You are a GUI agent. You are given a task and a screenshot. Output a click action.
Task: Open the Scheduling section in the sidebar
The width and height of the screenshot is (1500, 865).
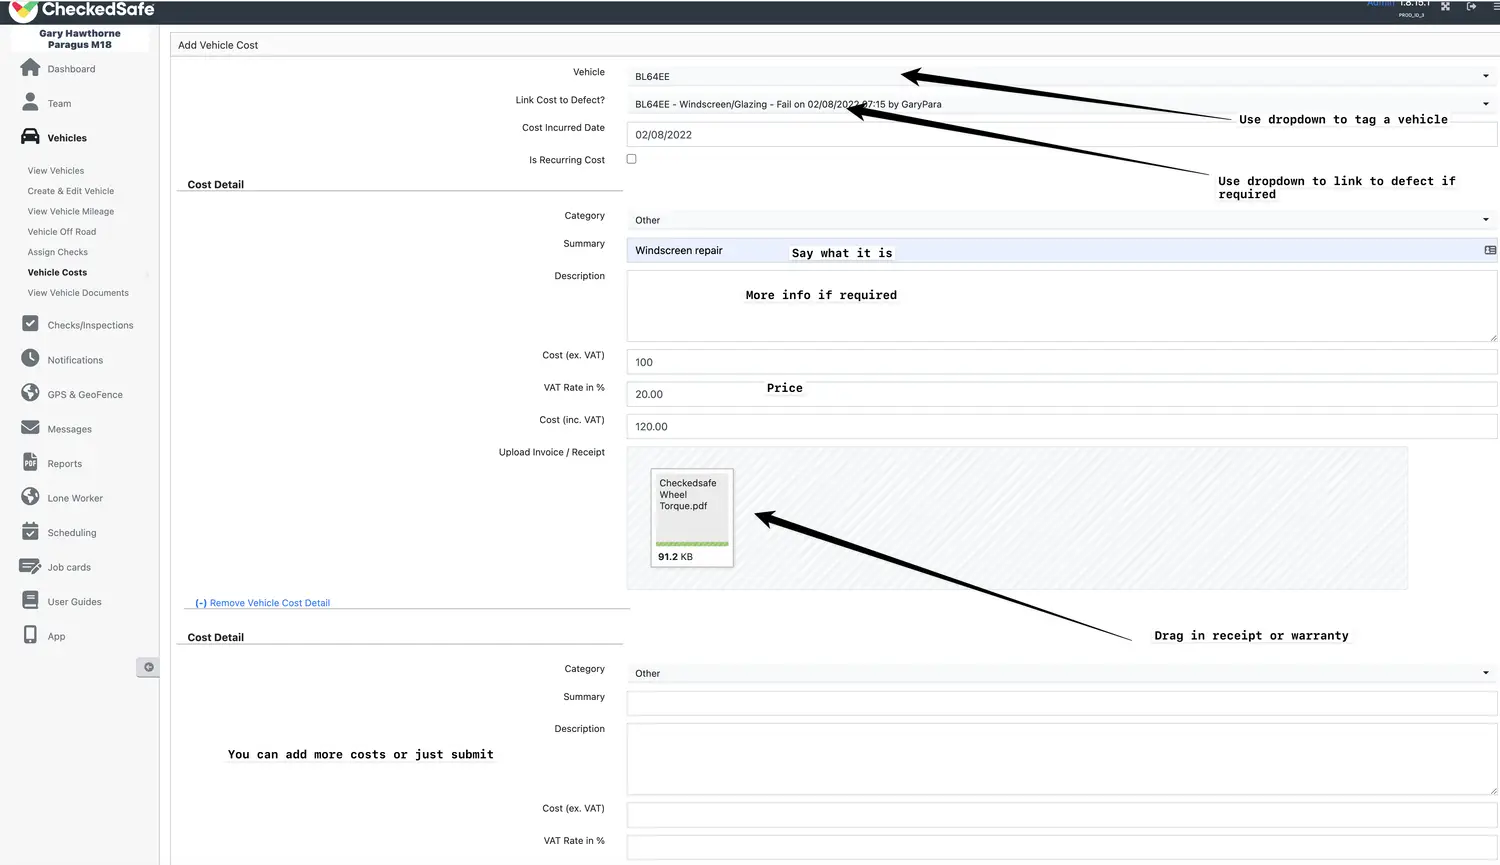coord(71,533)
